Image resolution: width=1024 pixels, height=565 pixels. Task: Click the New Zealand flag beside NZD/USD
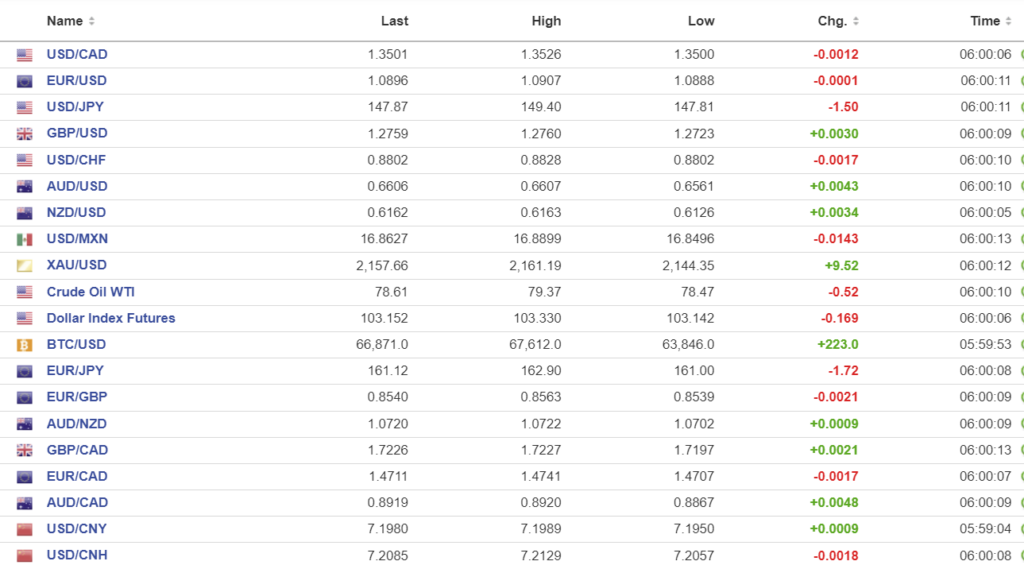25,213
